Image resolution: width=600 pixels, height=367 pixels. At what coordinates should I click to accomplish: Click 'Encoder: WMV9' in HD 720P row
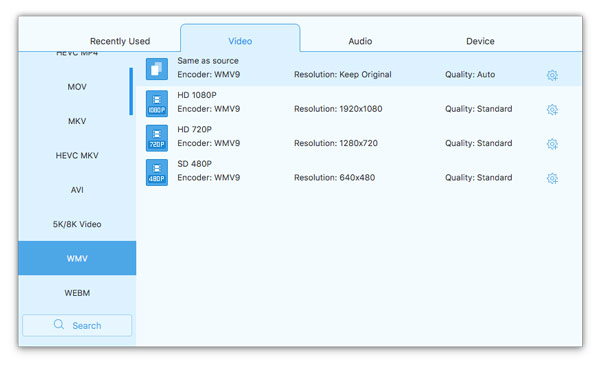tap(209, 143)
